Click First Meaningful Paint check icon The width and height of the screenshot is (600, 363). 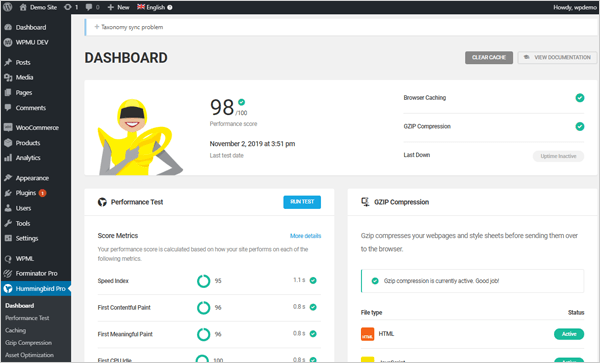click(x=313, y=334)
